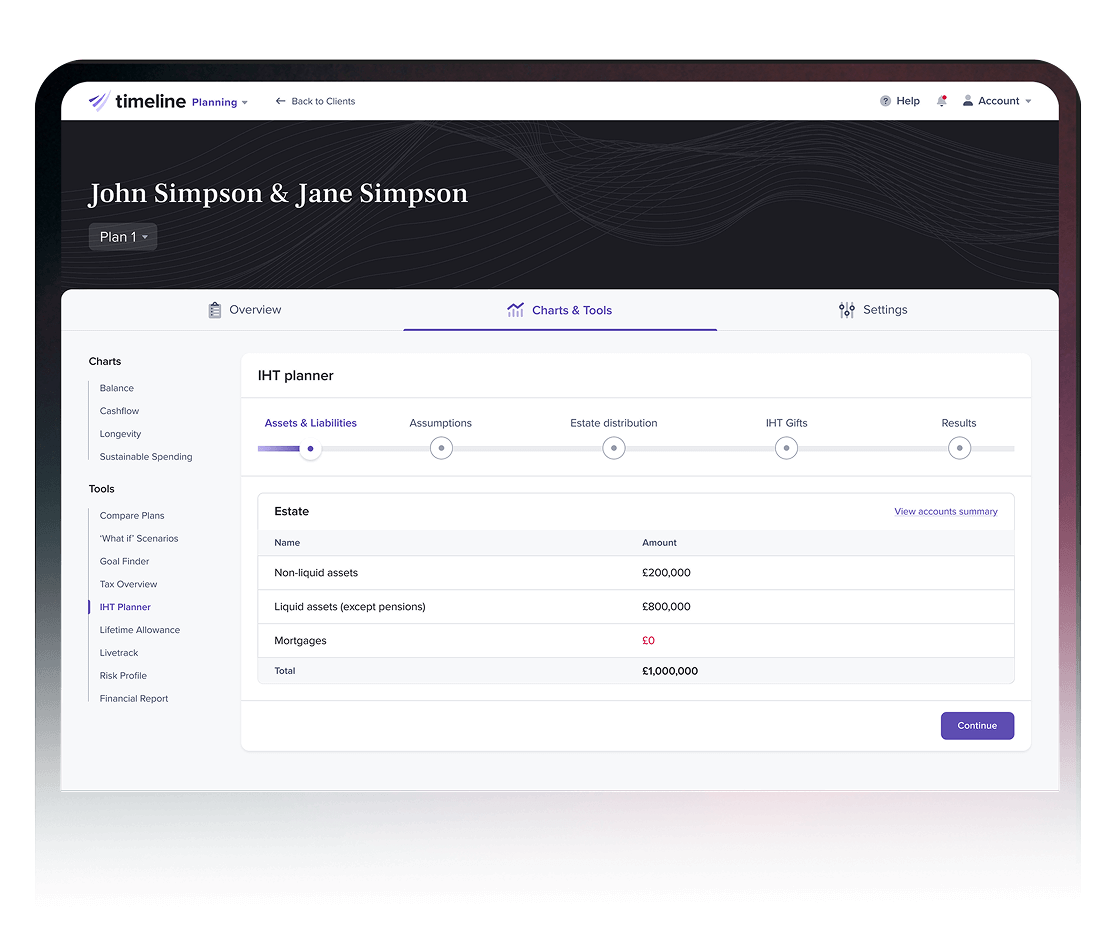Click the Overview clipboard icon
Screen dimensions: 1107x929
coord(215,310)
